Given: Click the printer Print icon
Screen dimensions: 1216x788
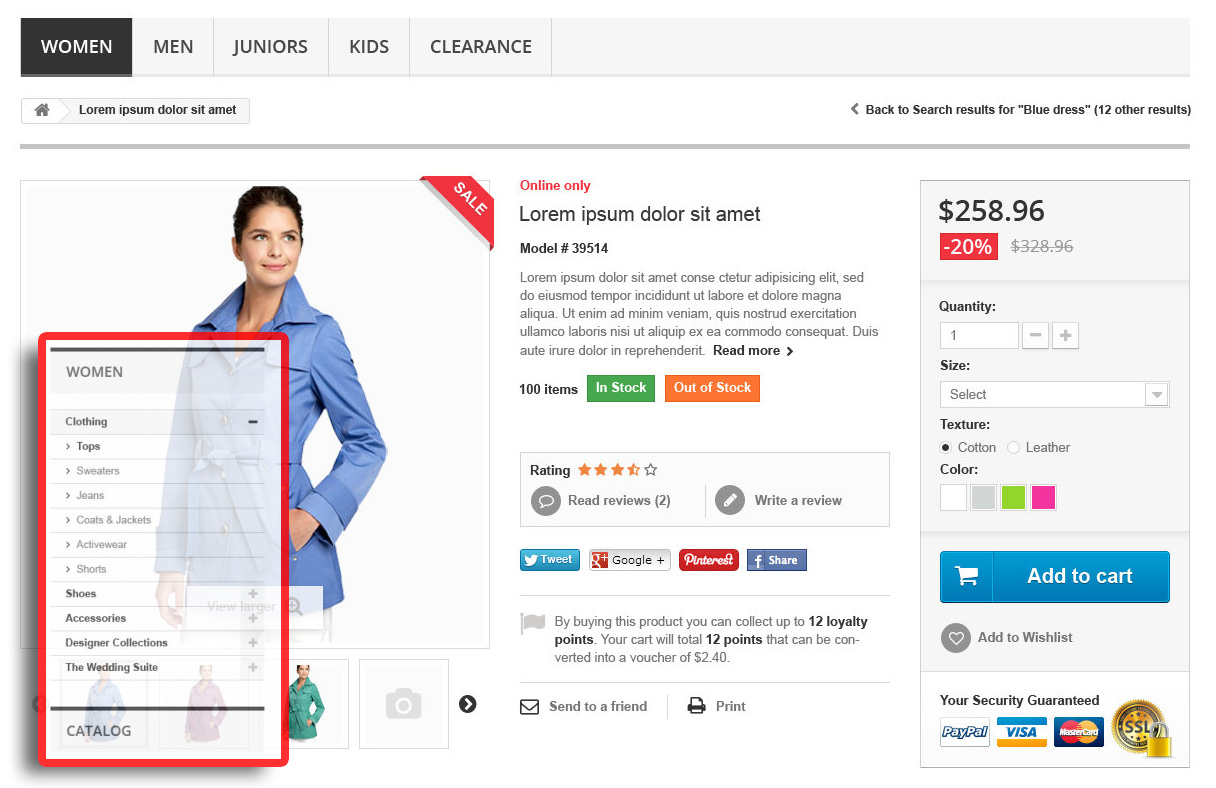Looking at the screenshot, I should [x=696, y=706].
